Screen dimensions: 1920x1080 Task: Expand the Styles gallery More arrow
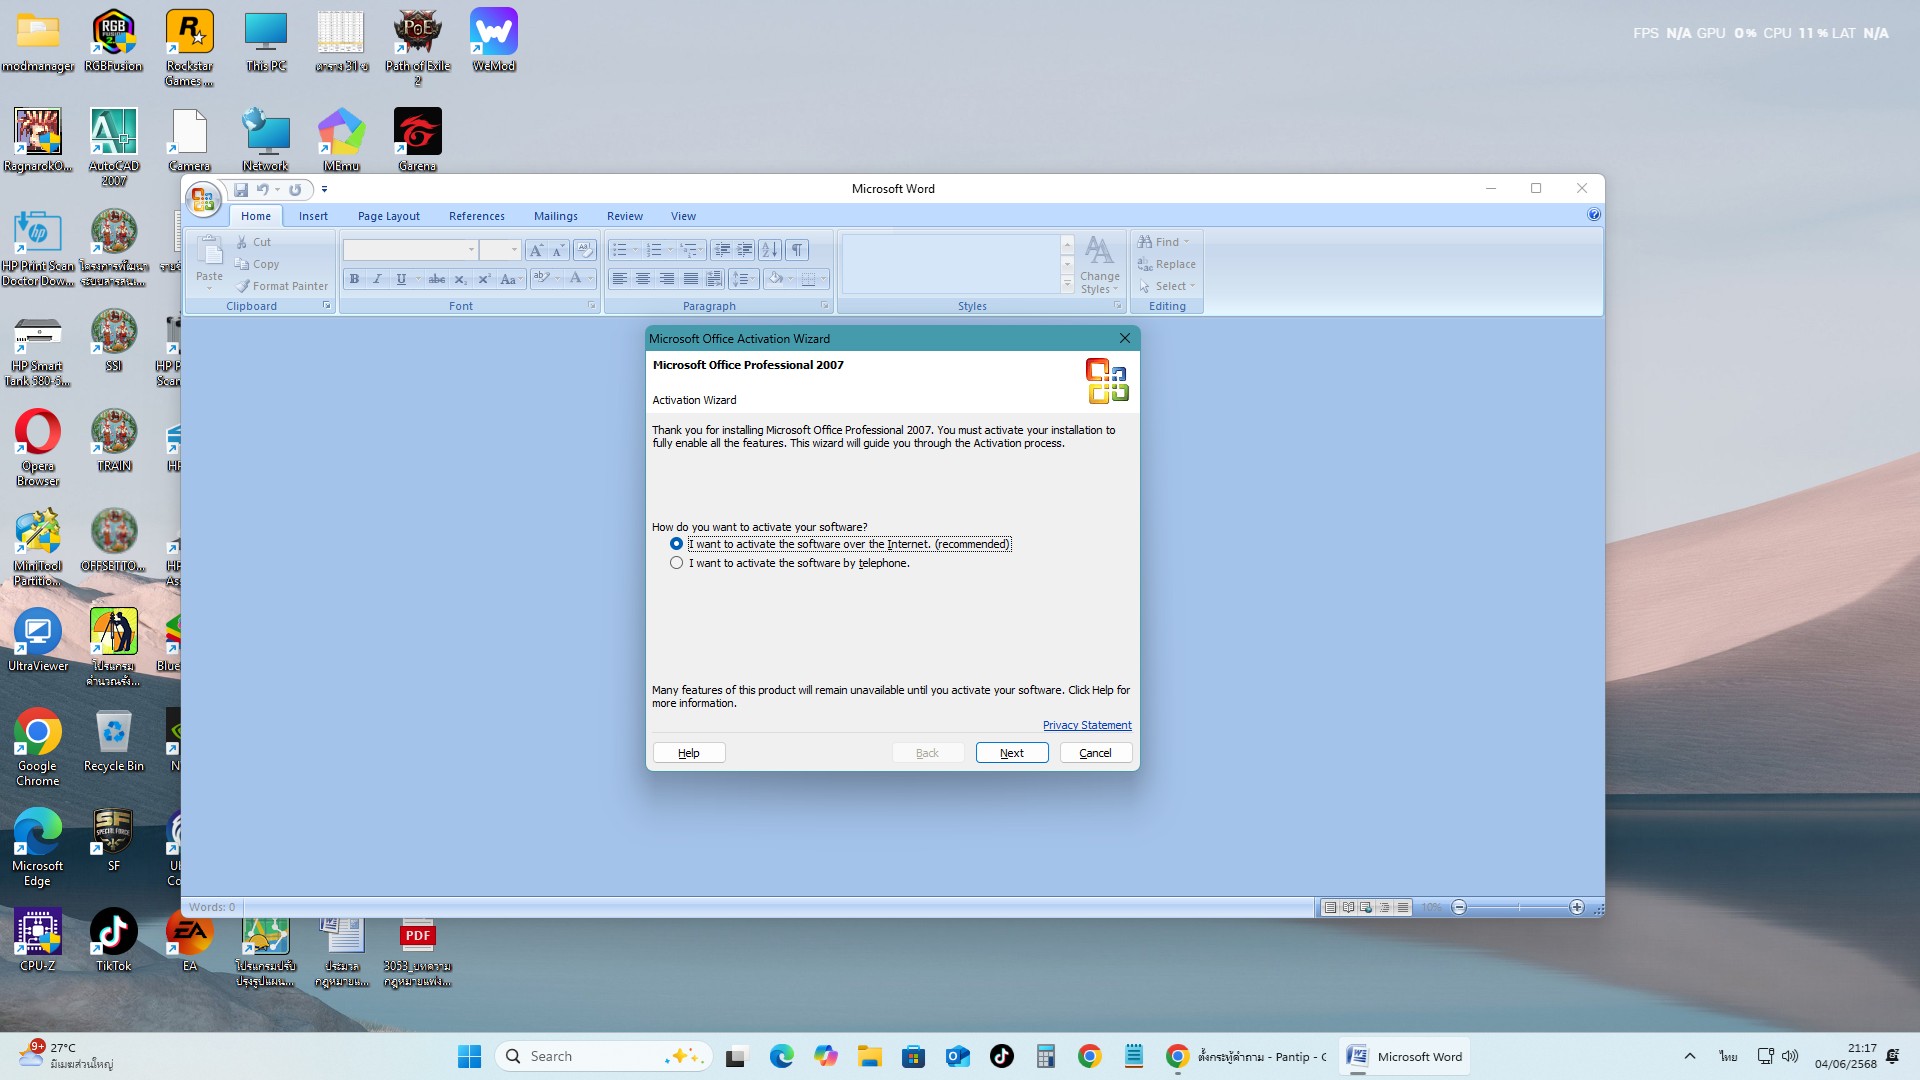pyautogui.click(x=1067, y=286)
